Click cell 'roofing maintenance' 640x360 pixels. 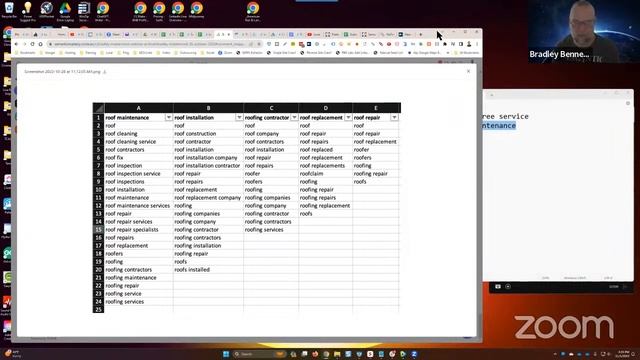[138, 278]
